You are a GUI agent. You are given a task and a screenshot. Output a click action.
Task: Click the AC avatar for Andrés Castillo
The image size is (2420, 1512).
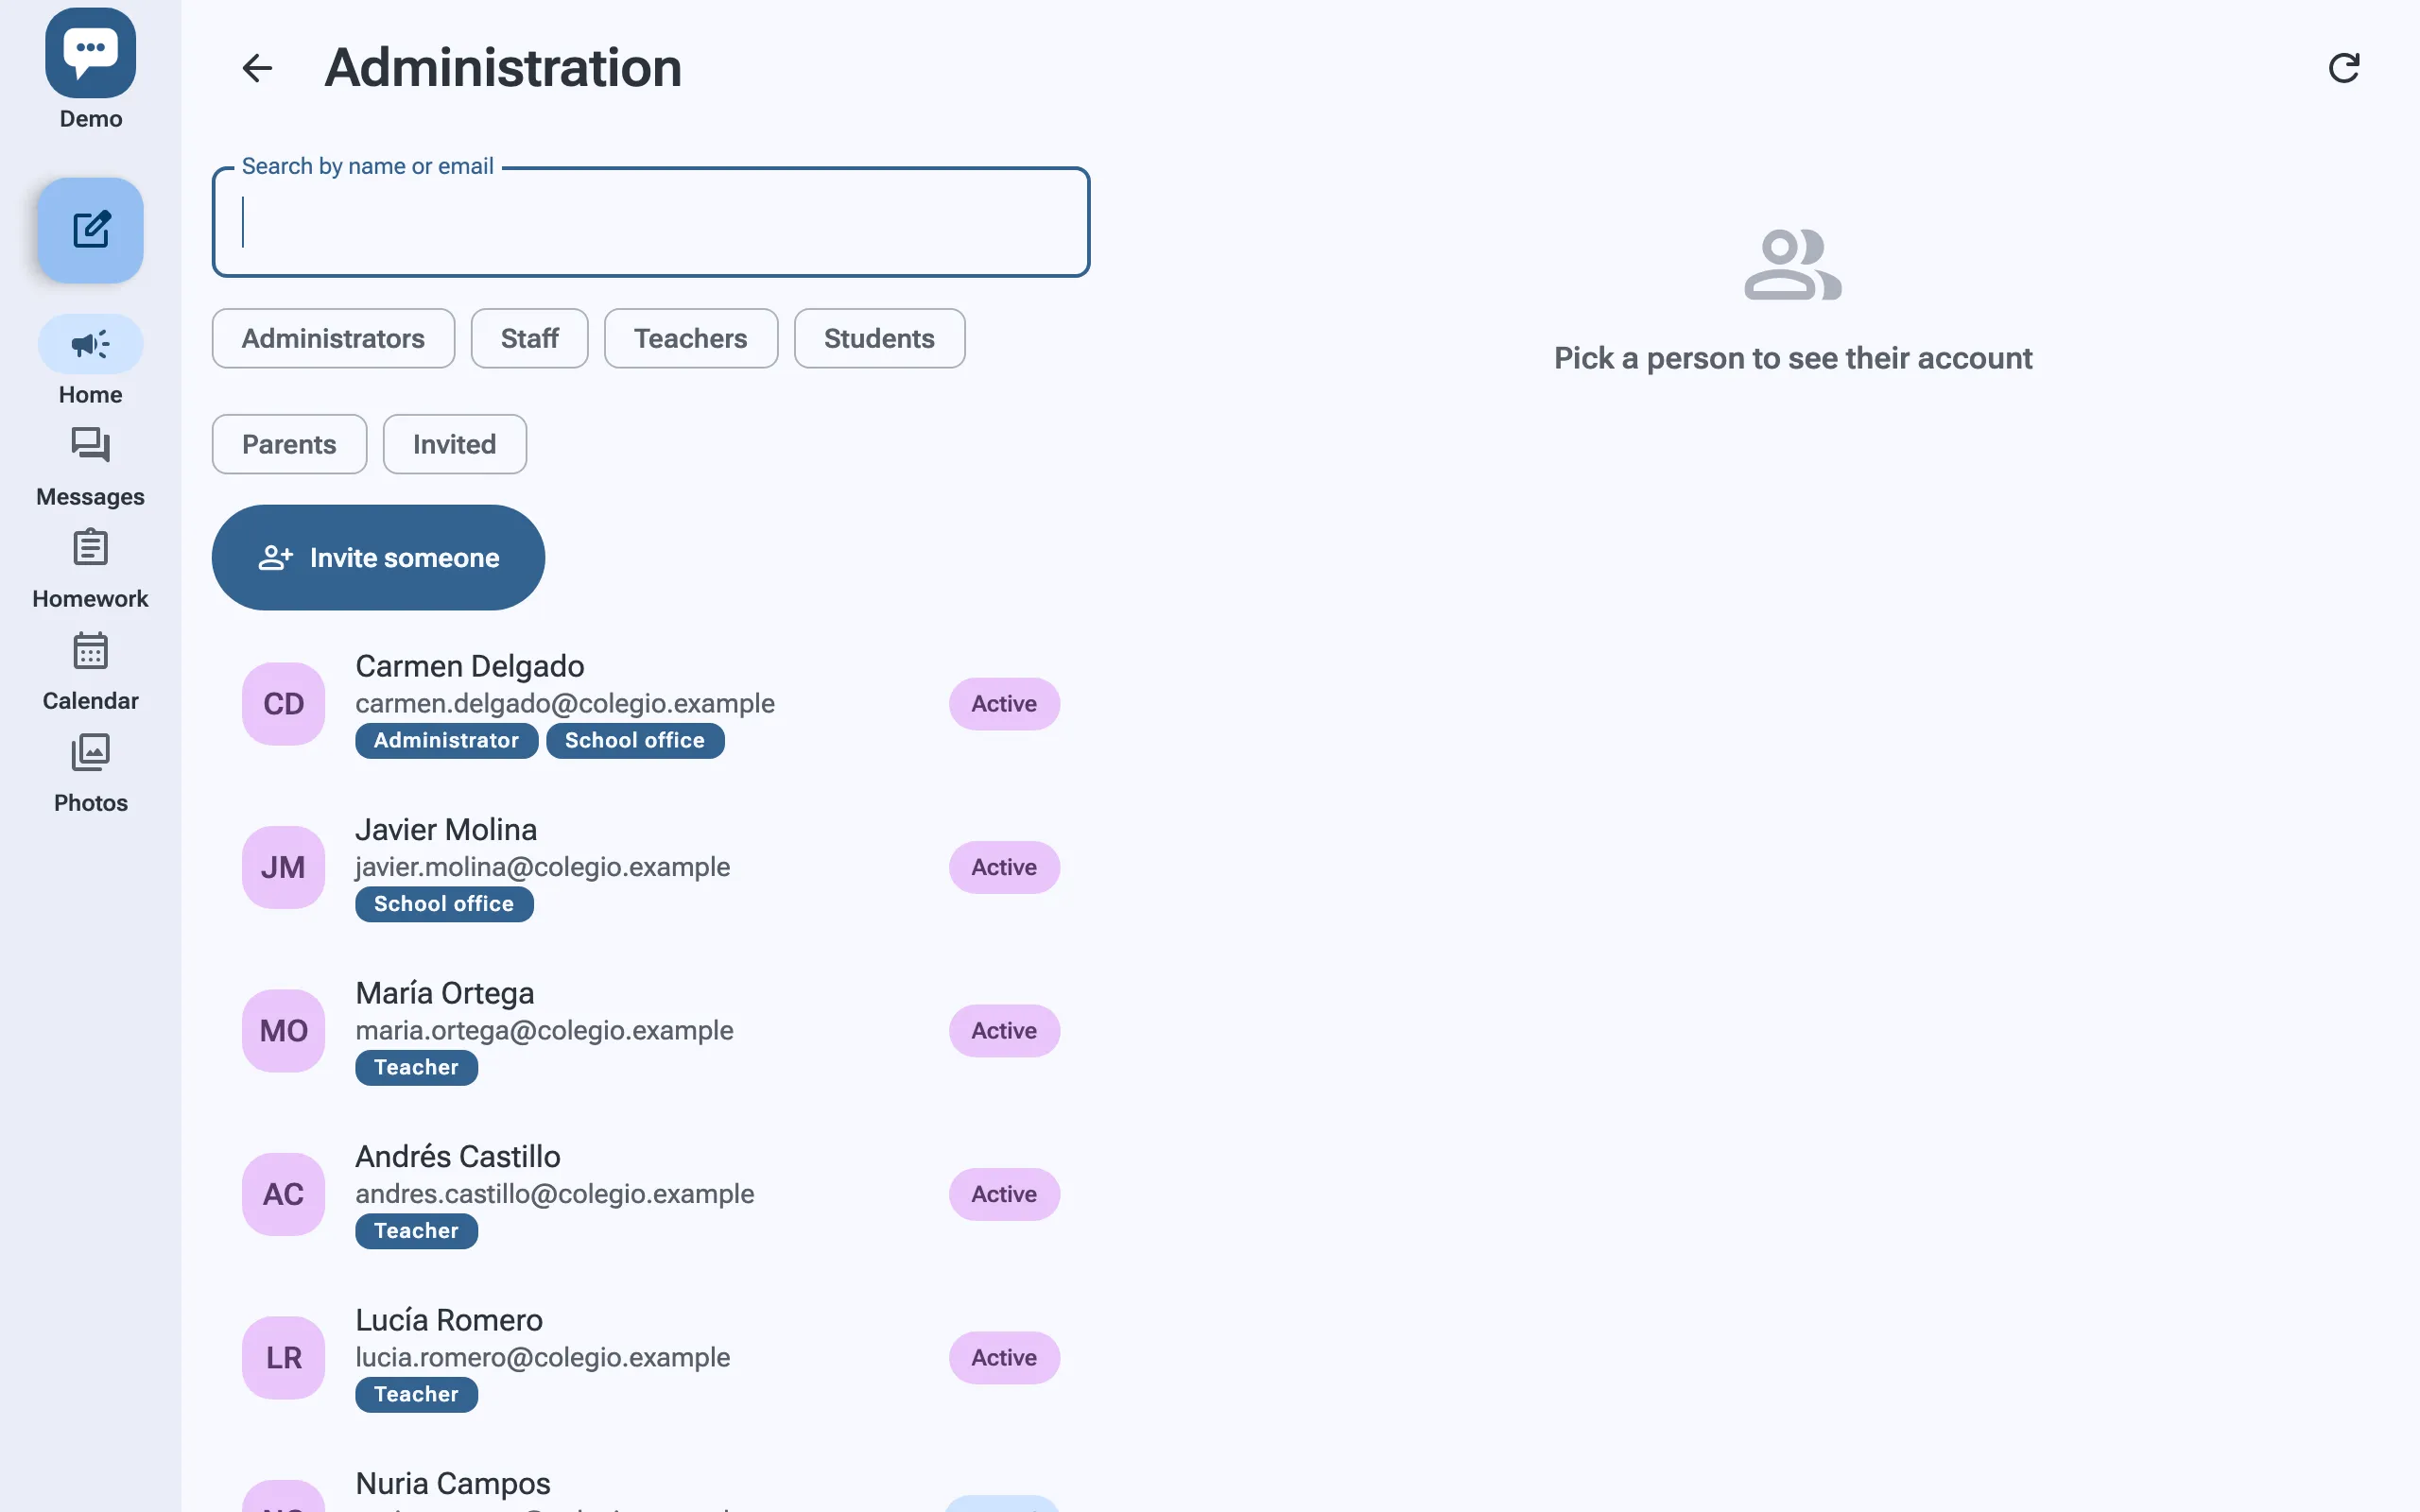(x=283, y=1194)
